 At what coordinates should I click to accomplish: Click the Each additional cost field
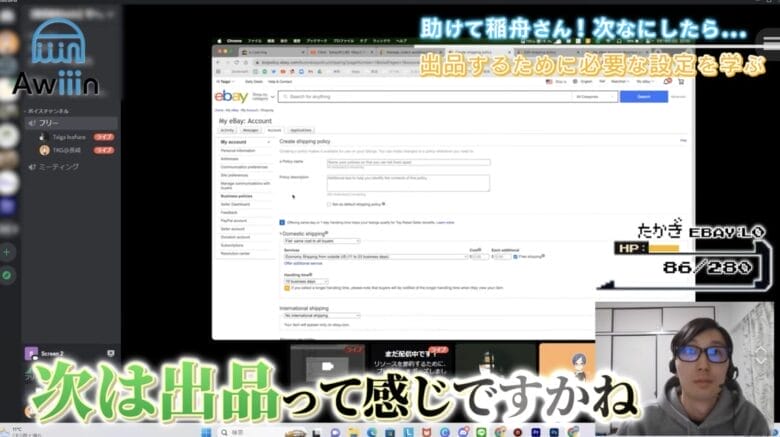coord(502,257)
